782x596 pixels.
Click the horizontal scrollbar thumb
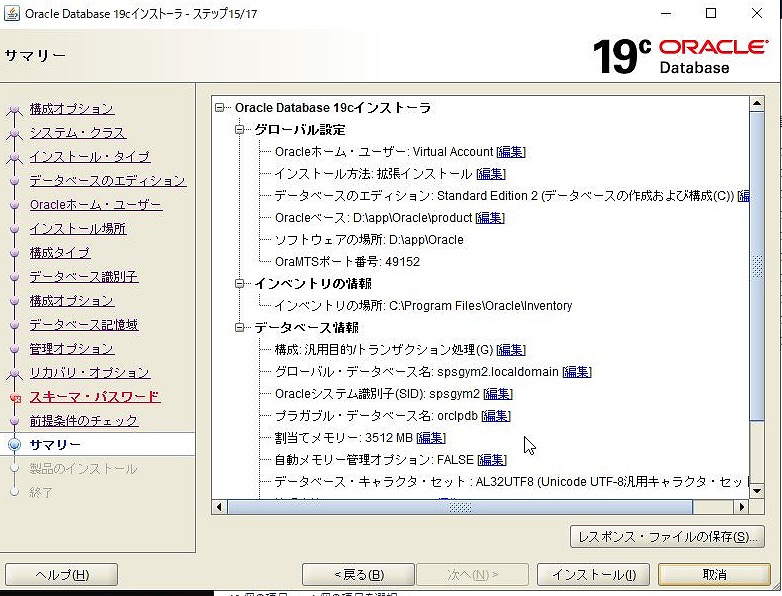point(460,507)
